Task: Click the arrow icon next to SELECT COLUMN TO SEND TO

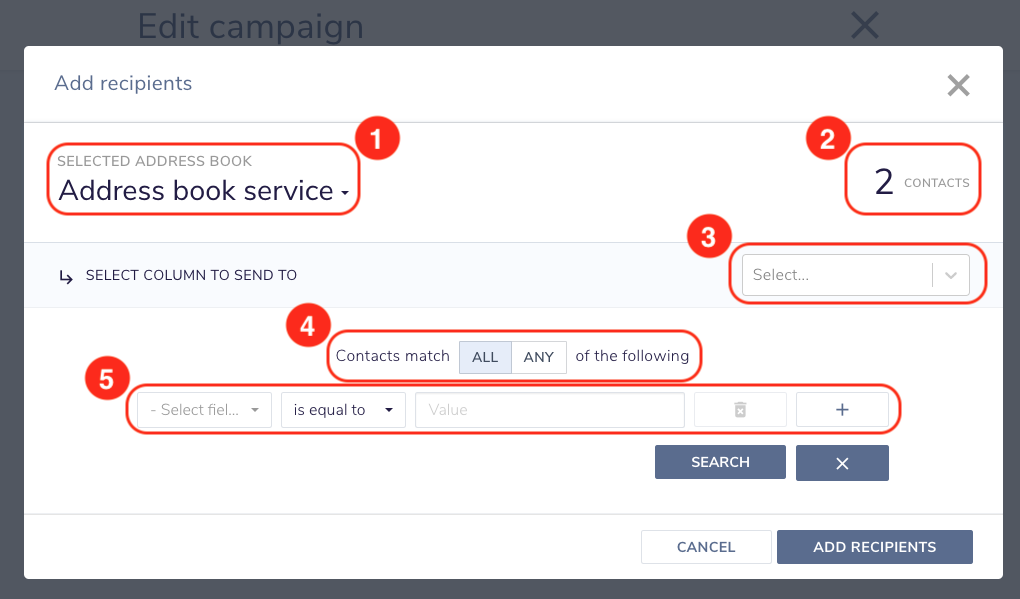Action: coord(66,278)
